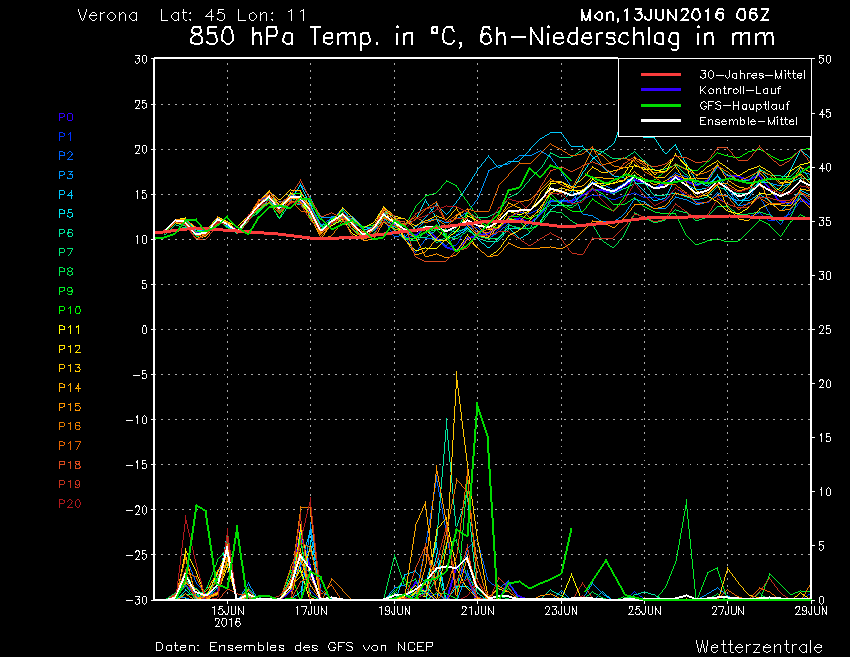Select the -25 temperature axis value
Viewport: 850px width, 657px height.
135,555
